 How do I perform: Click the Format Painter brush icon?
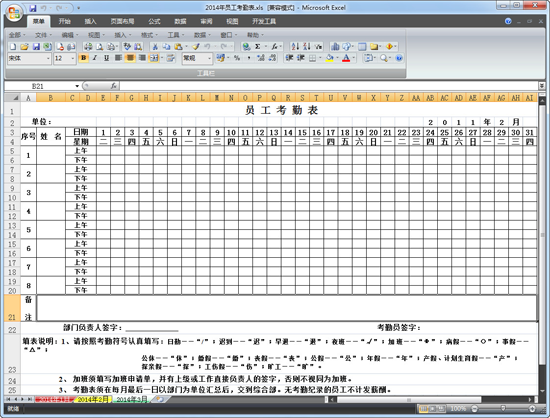[x=196, y=47]
